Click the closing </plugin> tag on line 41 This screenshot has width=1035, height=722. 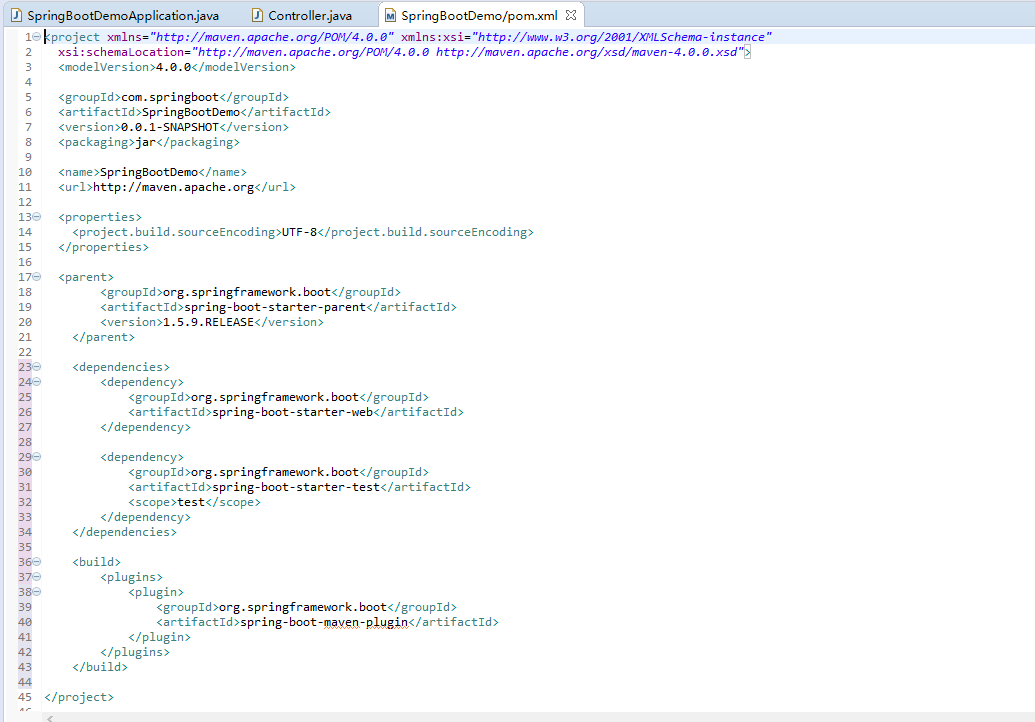click(159, 637)
